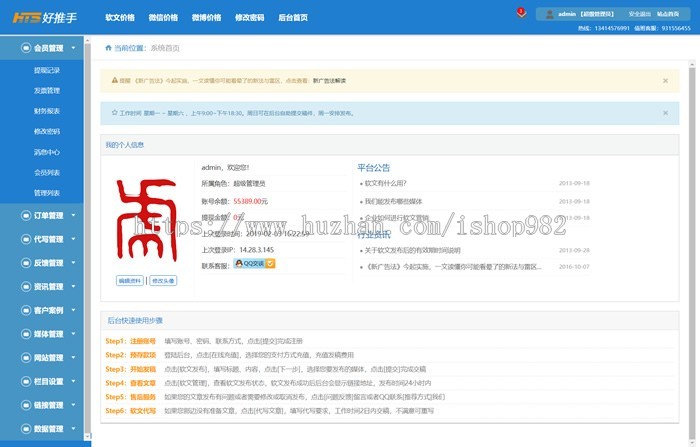Viewport: 700px width, 447px height.
Task: Close the yellow 新广告法 notice
Action: click(665, 81)
